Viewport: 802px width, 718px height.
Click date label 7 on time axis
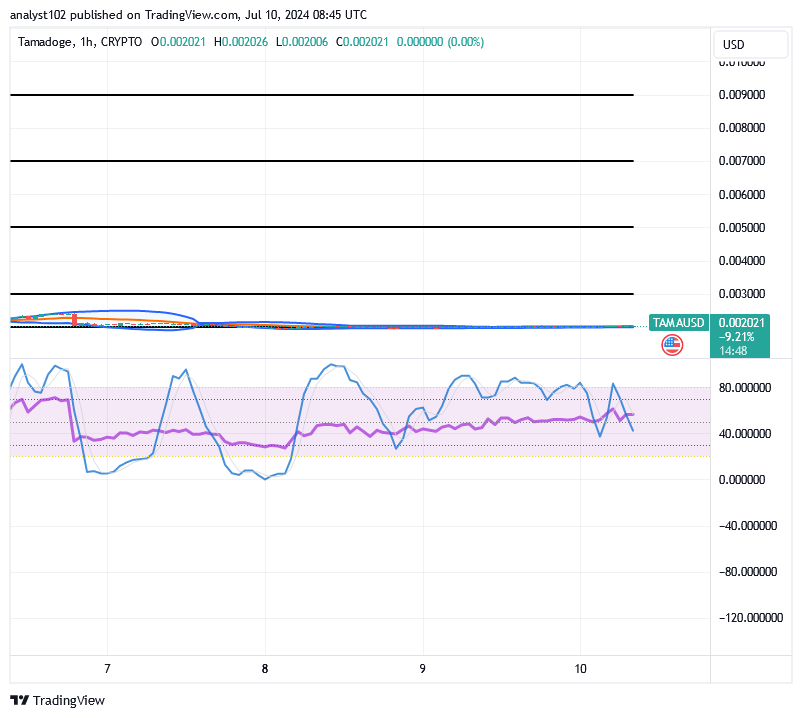(107, 669)
